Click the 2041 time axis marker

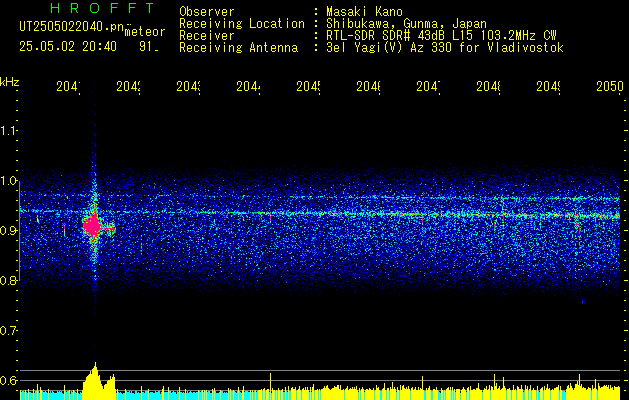click(x=69, y=87)
